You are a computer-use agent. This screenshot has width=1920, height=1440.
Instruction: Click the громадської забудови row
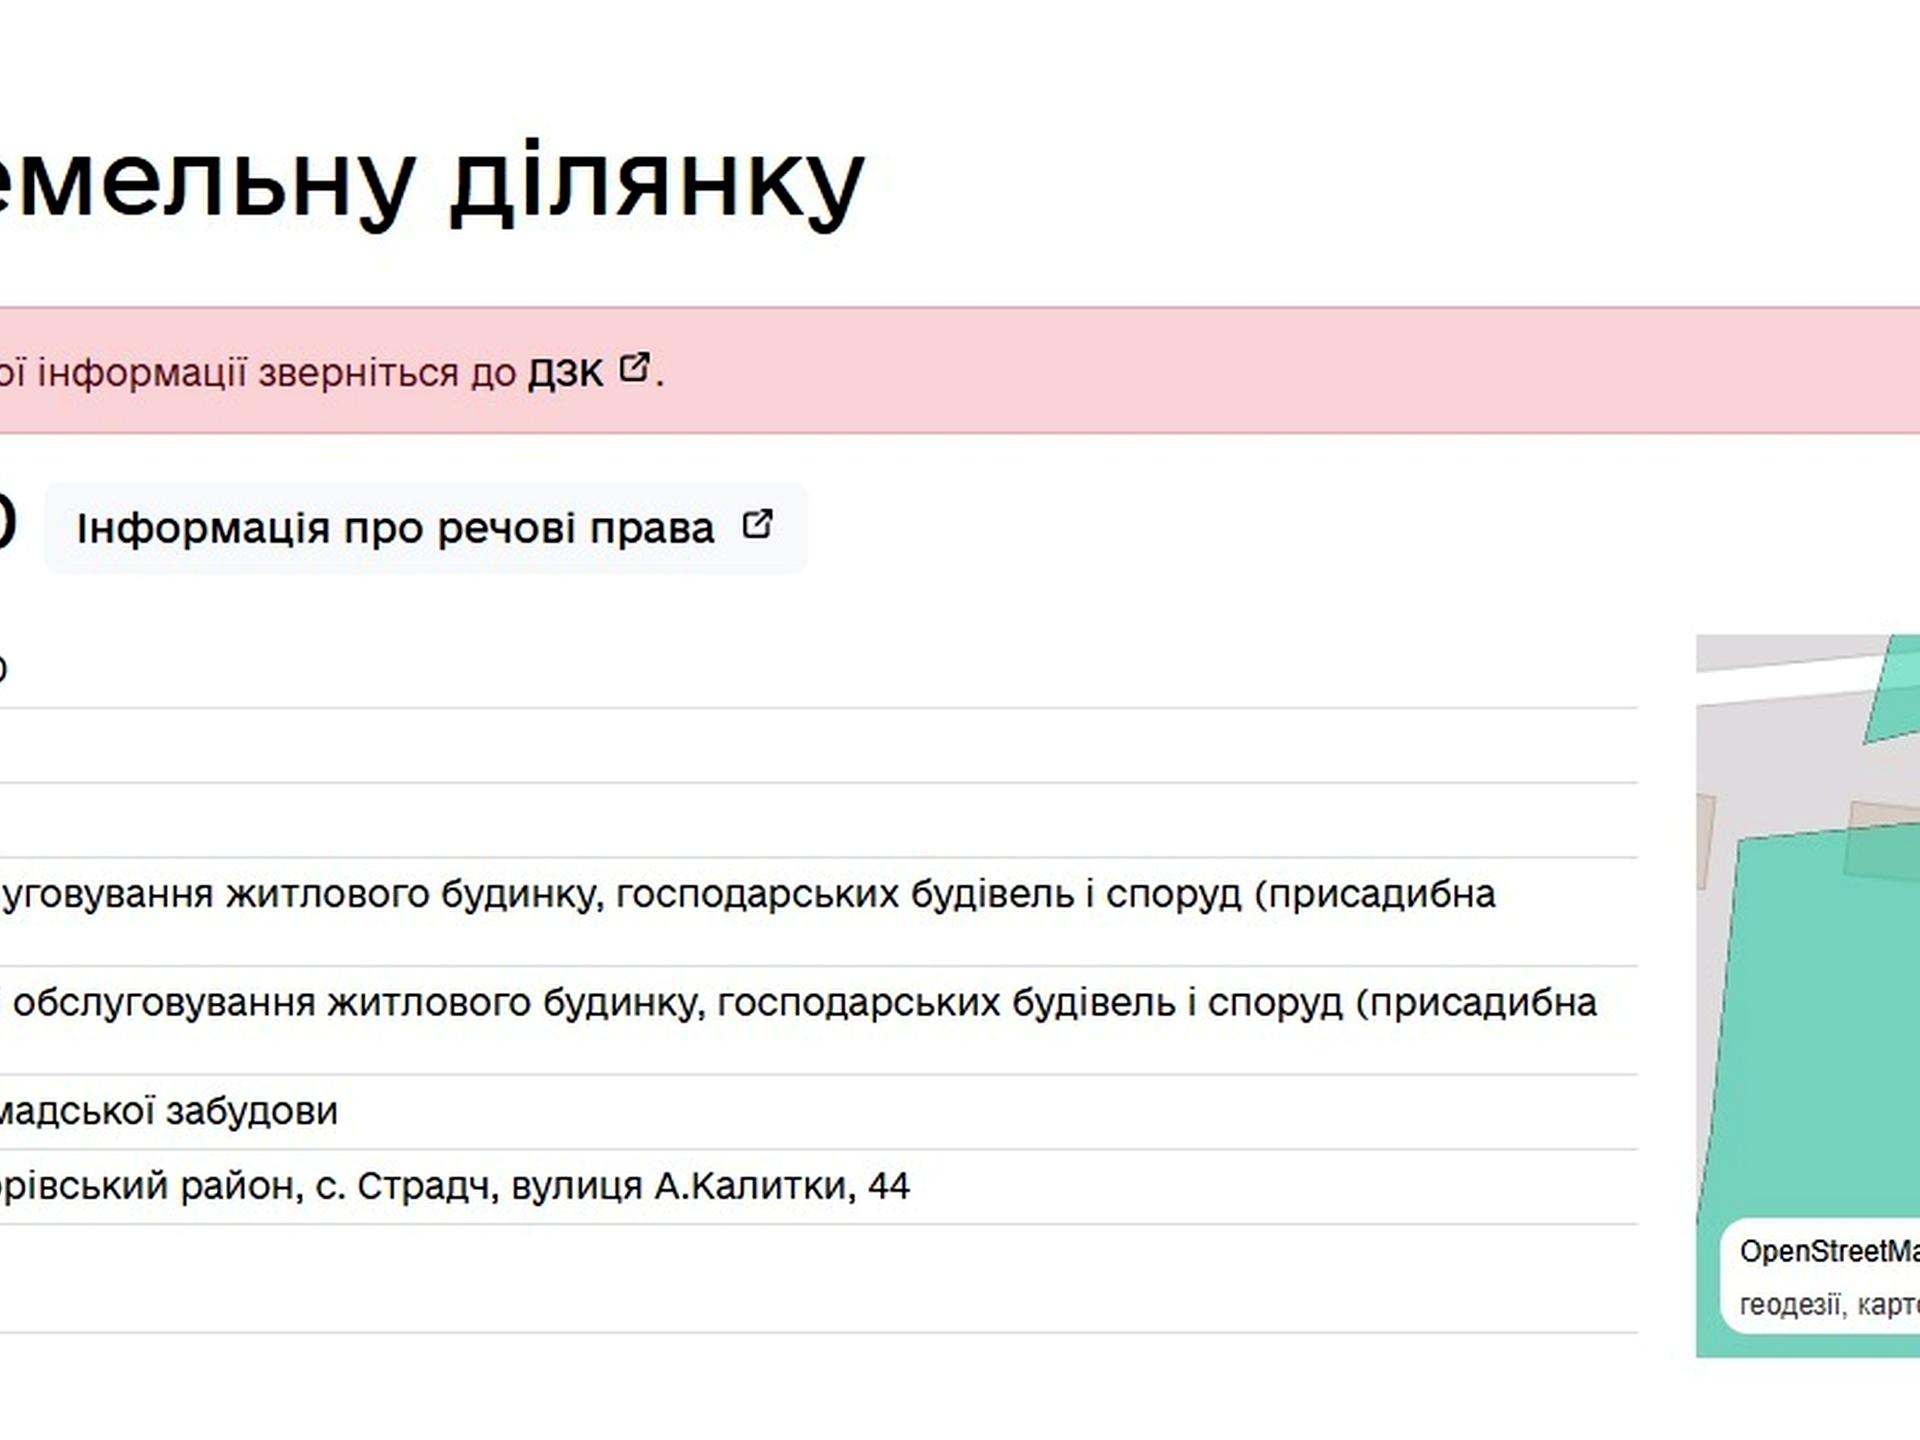point(168,1111)
